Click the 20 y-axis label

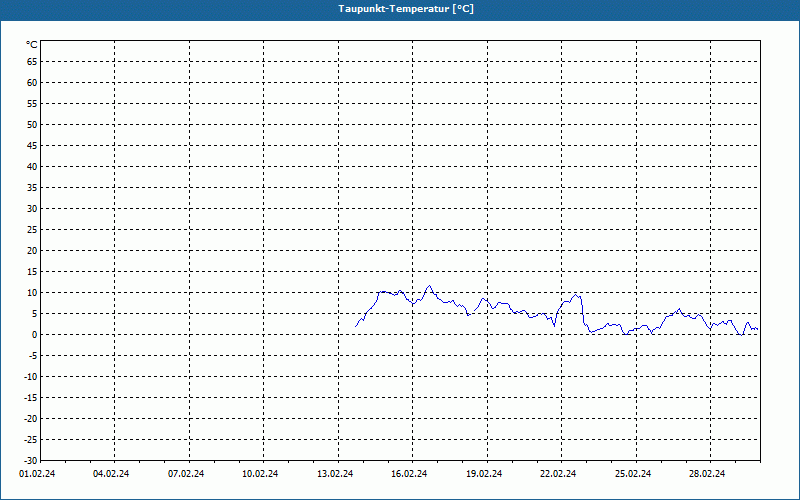click(32, 251)
